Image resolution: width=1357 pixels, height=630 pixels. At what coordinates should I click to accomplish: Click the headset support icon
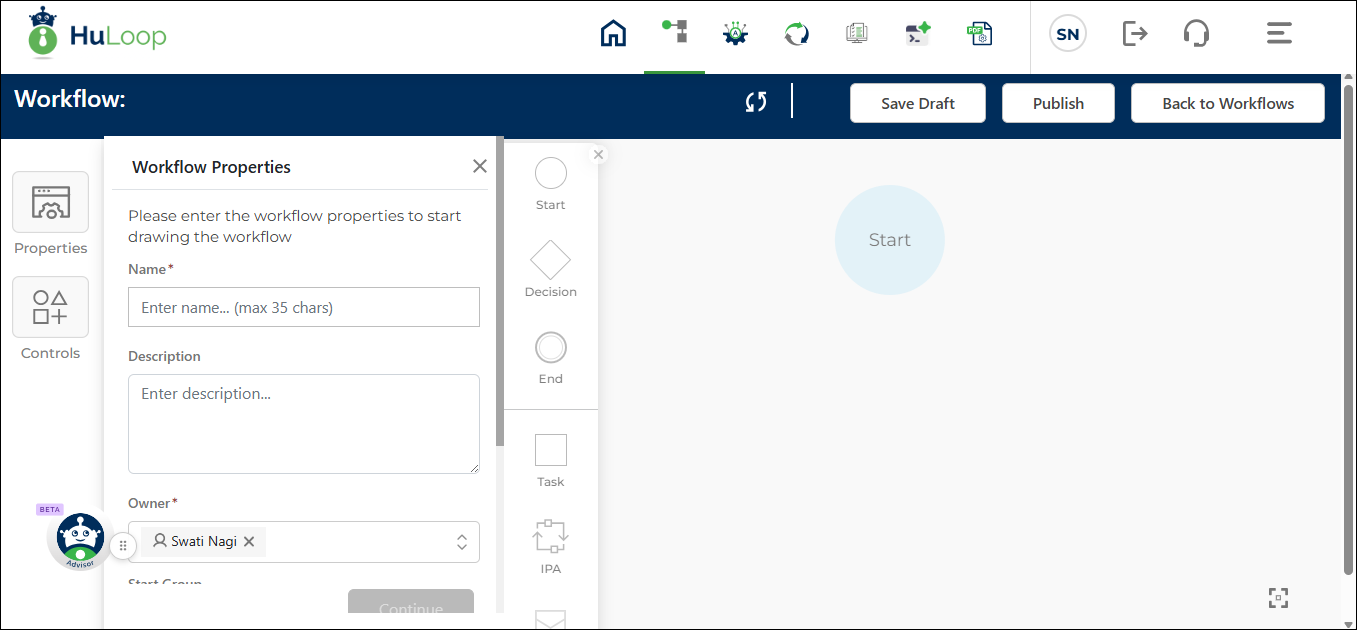pyautogui.click(x=1196, y=34)
